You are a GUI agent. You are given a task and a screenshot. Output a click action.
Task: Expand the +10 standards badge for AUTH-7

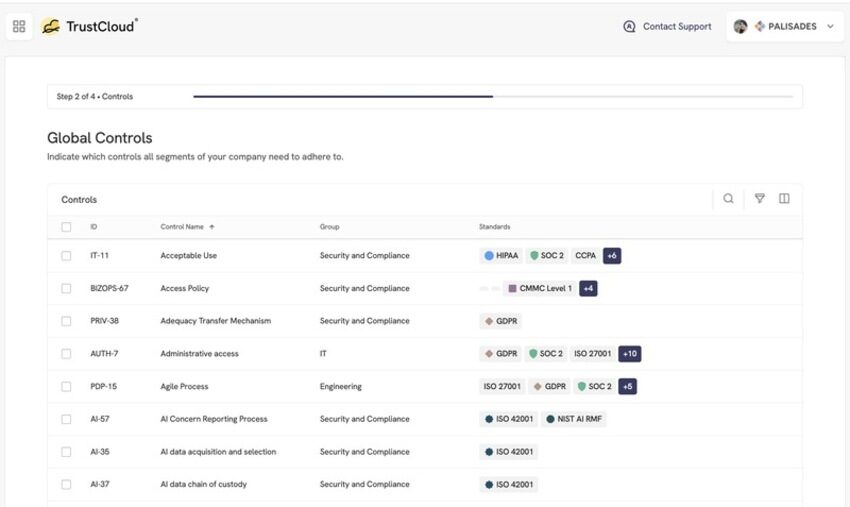[629, 354]
